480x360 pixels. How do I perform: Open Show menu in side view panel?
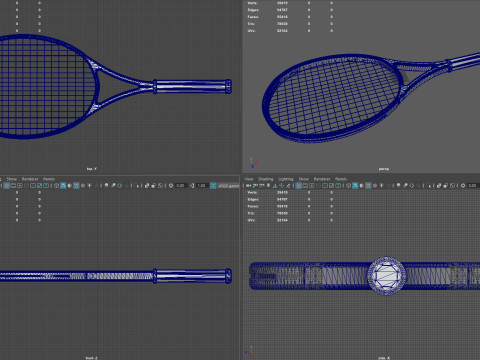point(304,179)
